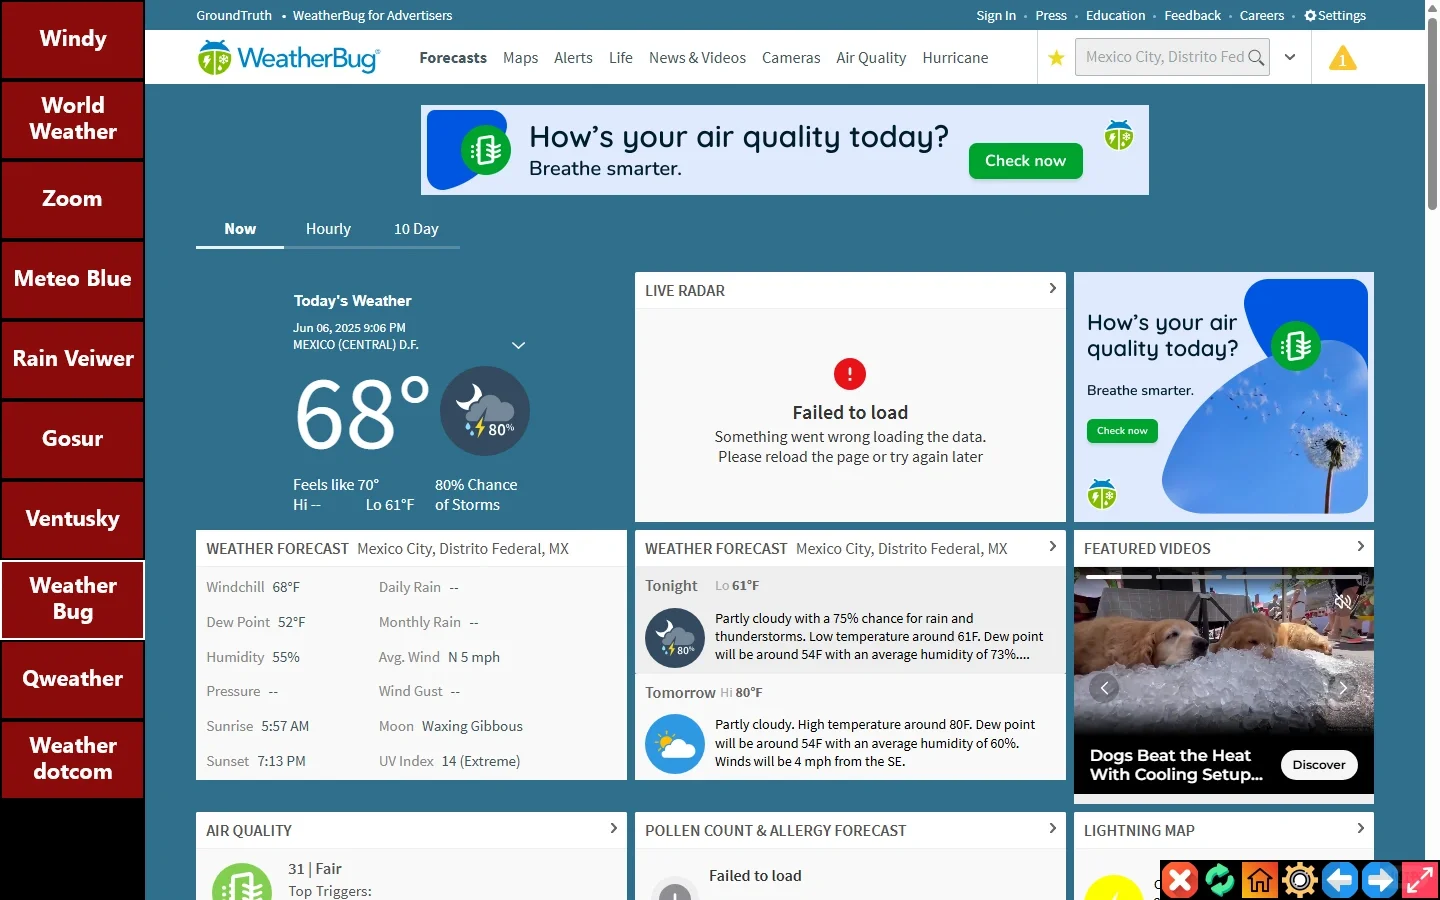Screen dimensions: 1440x900
Task: Click the WeatherBug bug icon in side ad
Action: [x=1102, y=494]
